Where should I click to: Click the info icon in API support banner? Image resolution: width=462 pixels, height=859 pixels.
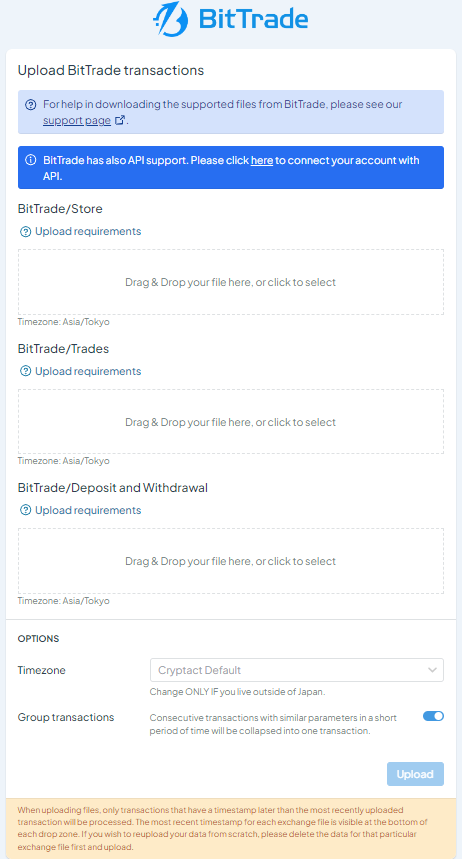pos(31,161)
